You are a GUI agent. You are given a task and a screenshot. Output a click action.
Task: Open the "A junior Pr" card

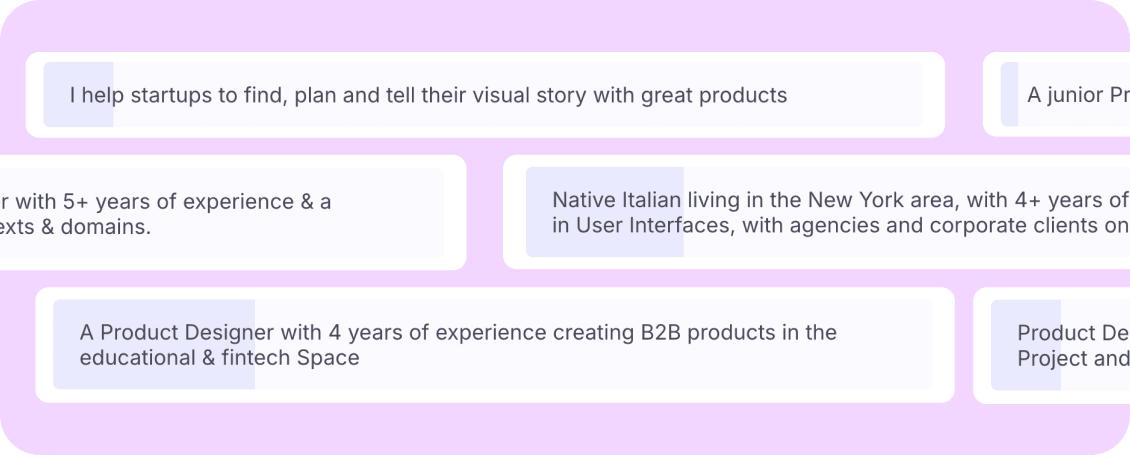point(1056,94)
